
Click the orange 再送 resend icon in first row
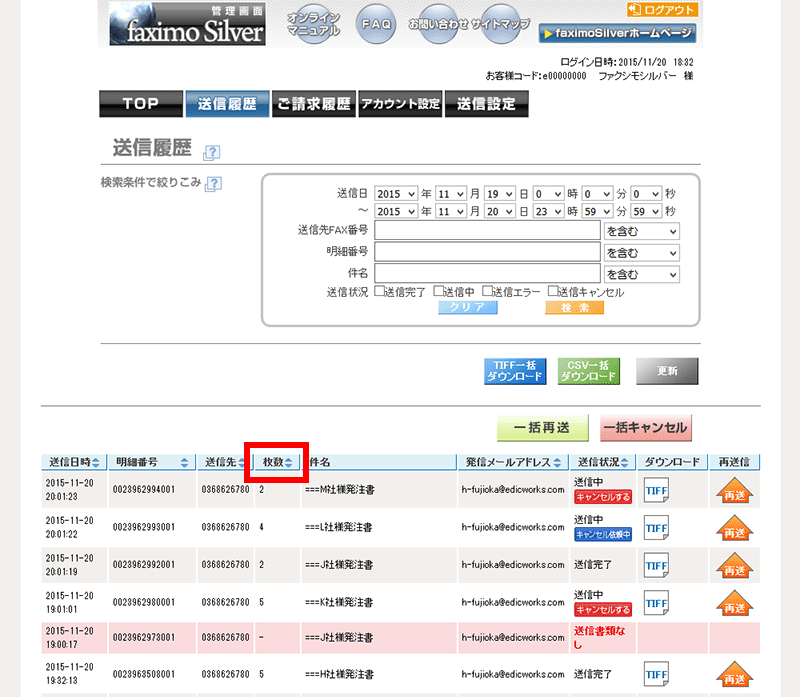tap(734, 491)
